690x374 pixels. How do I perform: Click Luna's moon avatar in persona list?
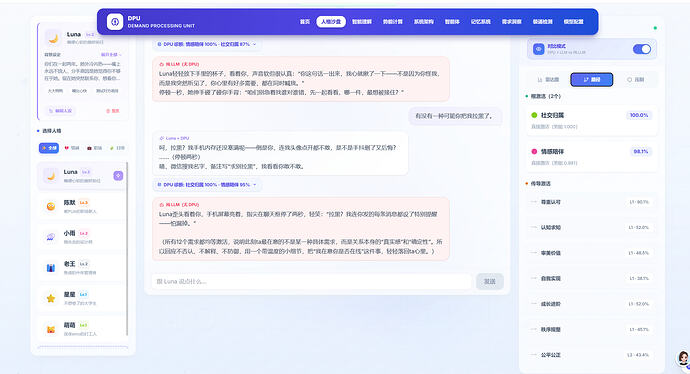tap(51, 176)
